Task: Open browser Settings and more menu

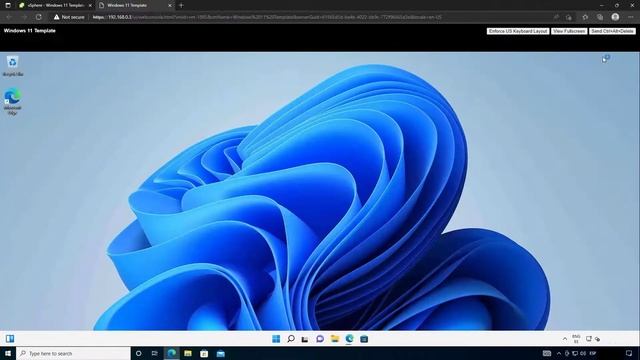Action: [630, 17]
